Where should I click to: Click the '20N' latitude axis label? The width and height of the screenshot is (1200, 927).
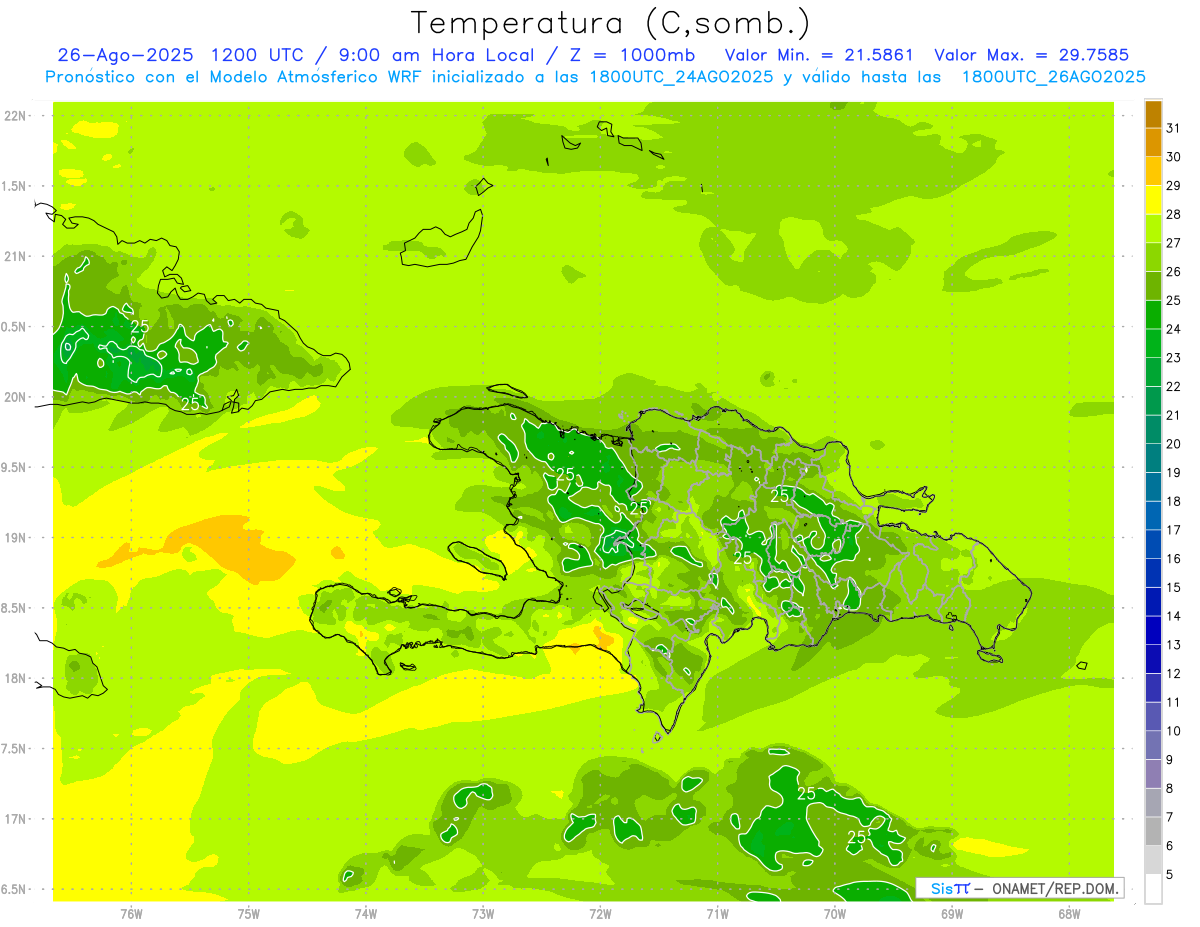(x=14, y=397)
